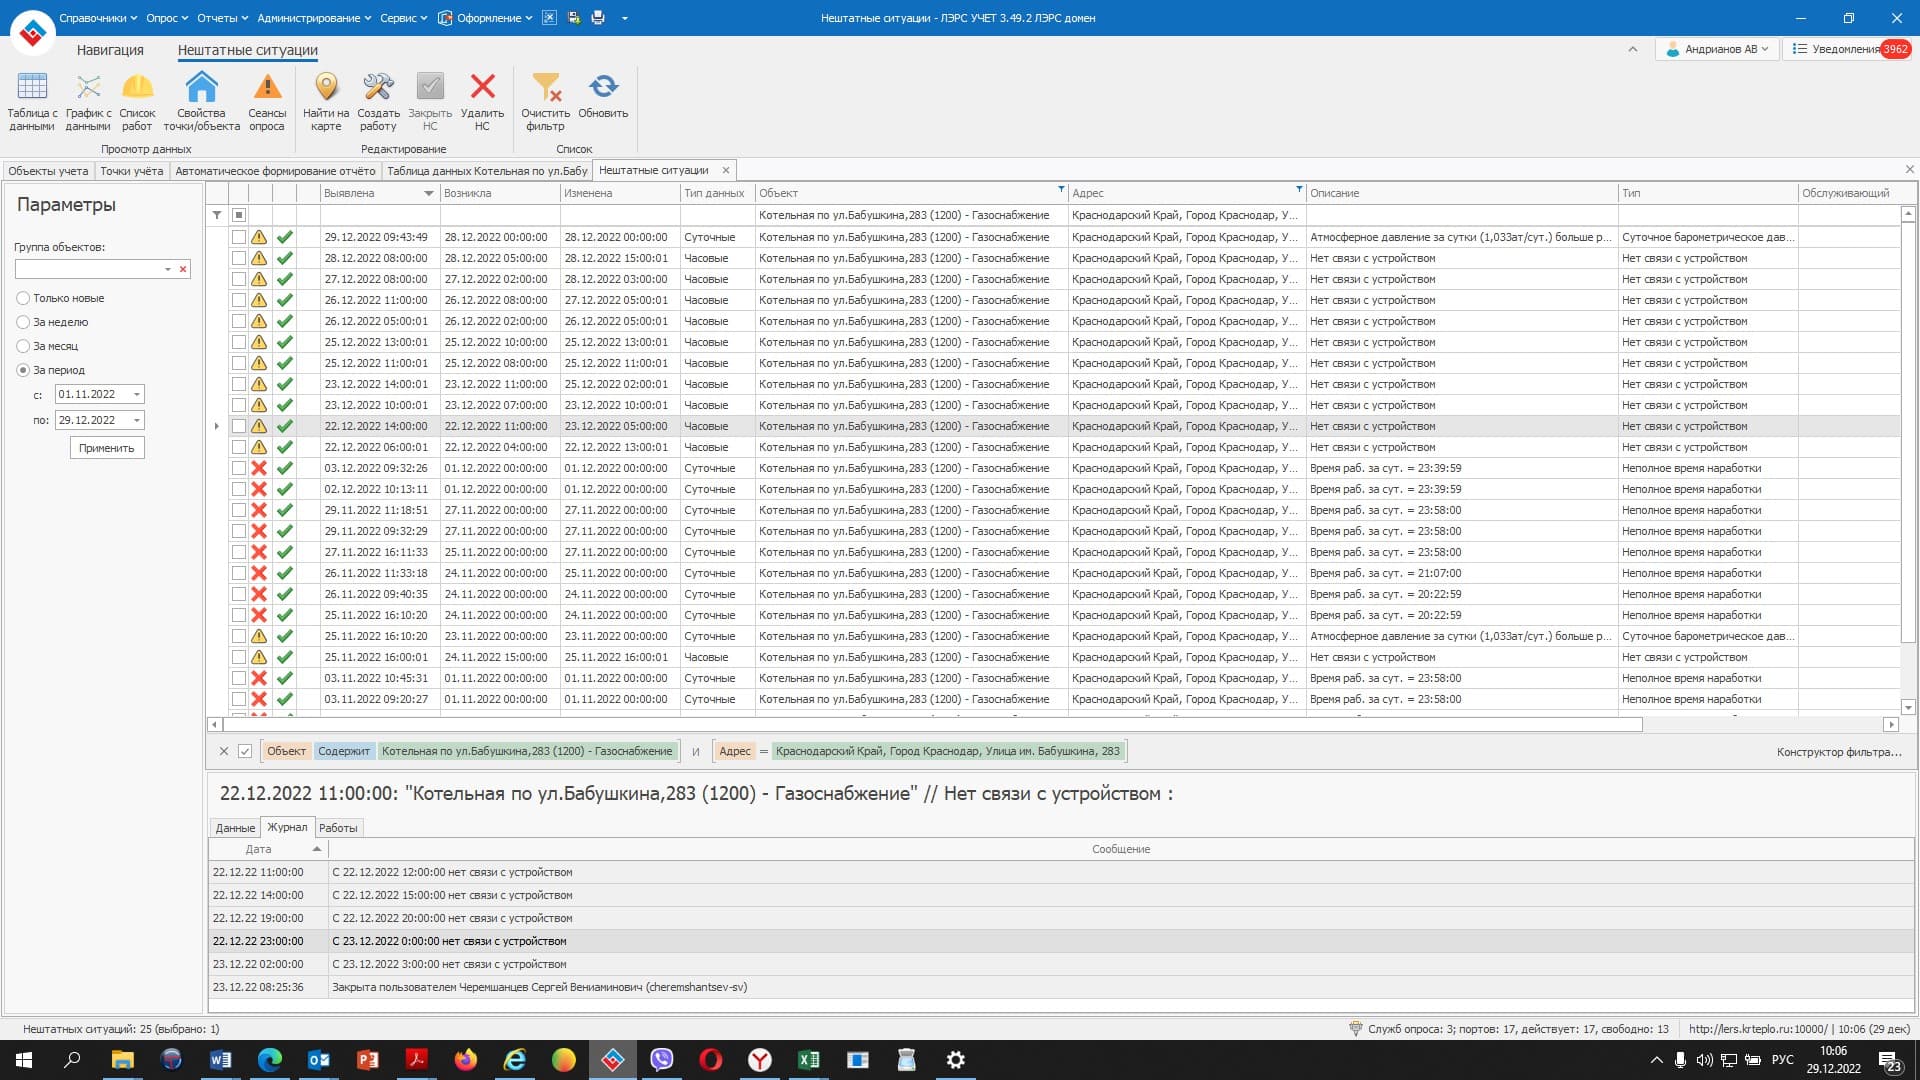The height and width of the screenshot is (1080, 1920).
Task: Open Отчеты menu
Action: (222, 18)
